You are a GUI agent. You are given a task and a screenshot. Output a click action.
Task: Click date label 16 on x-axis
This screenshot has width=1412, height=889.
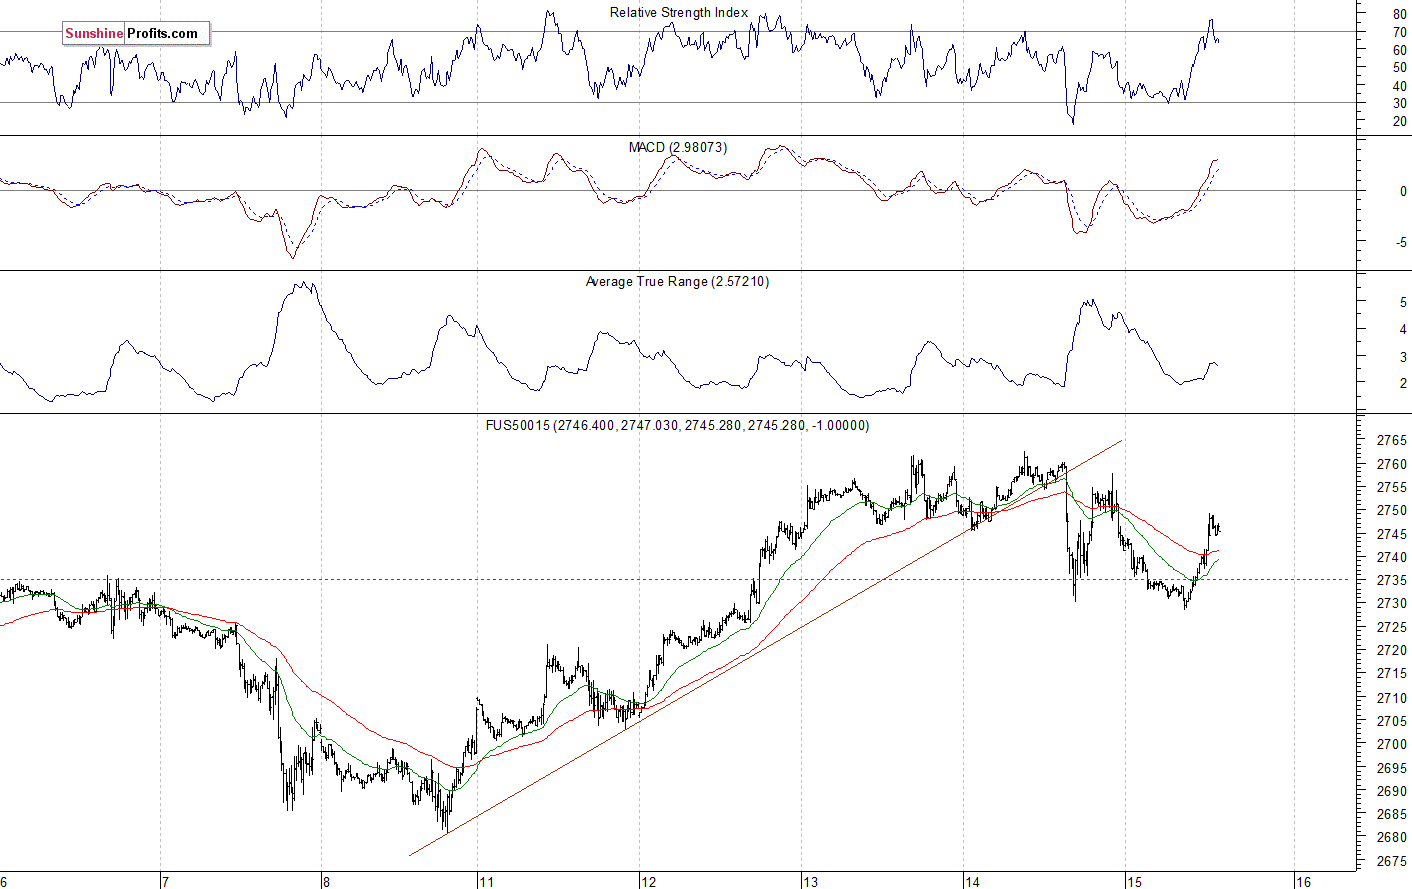point(1303,881)
